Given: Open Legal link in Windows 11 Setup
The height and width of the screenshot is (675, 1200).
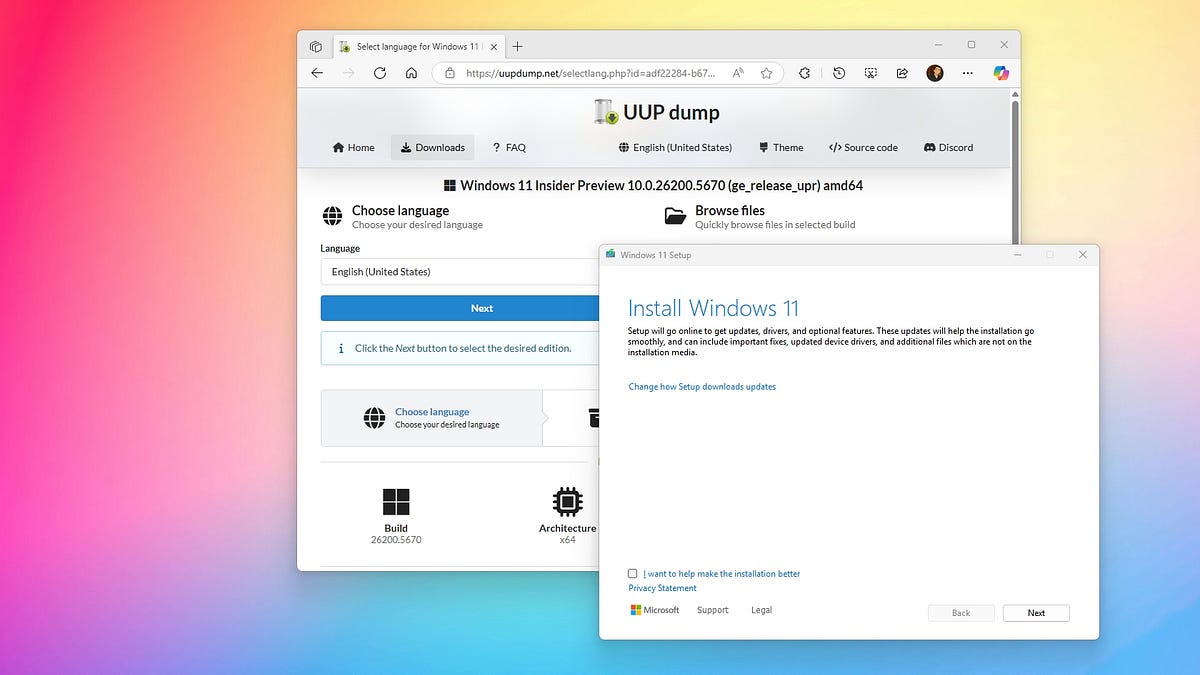Looking at the screenshot, I should 762,610.
